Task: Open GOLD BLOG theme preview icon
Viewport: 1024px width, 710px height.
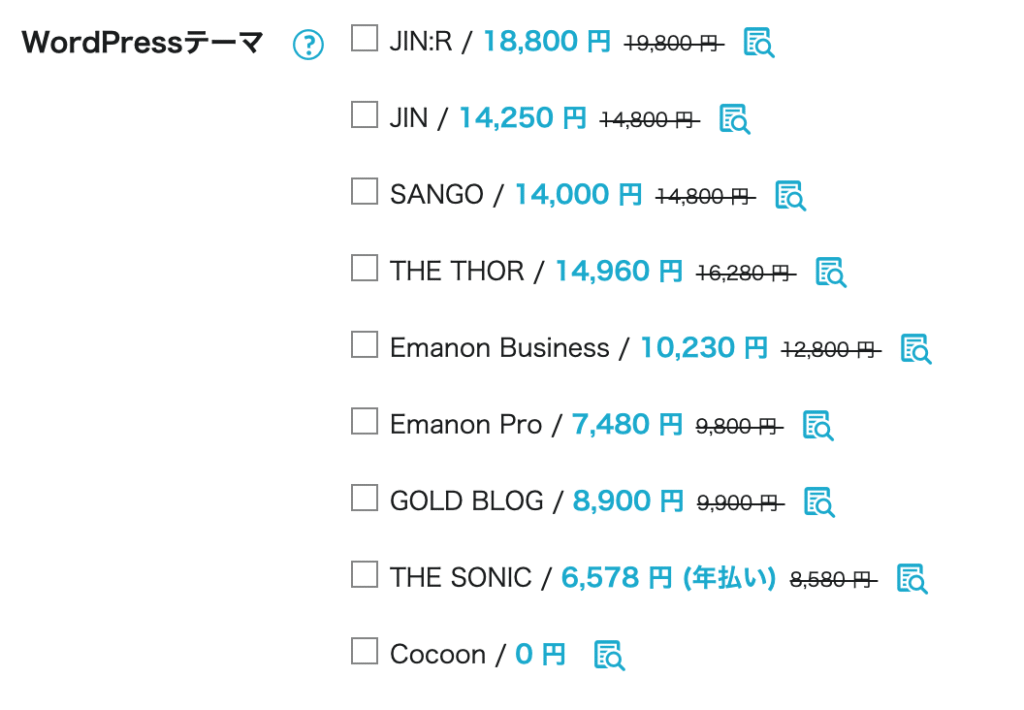Action: pyautogui.click(x=819, y=502)
